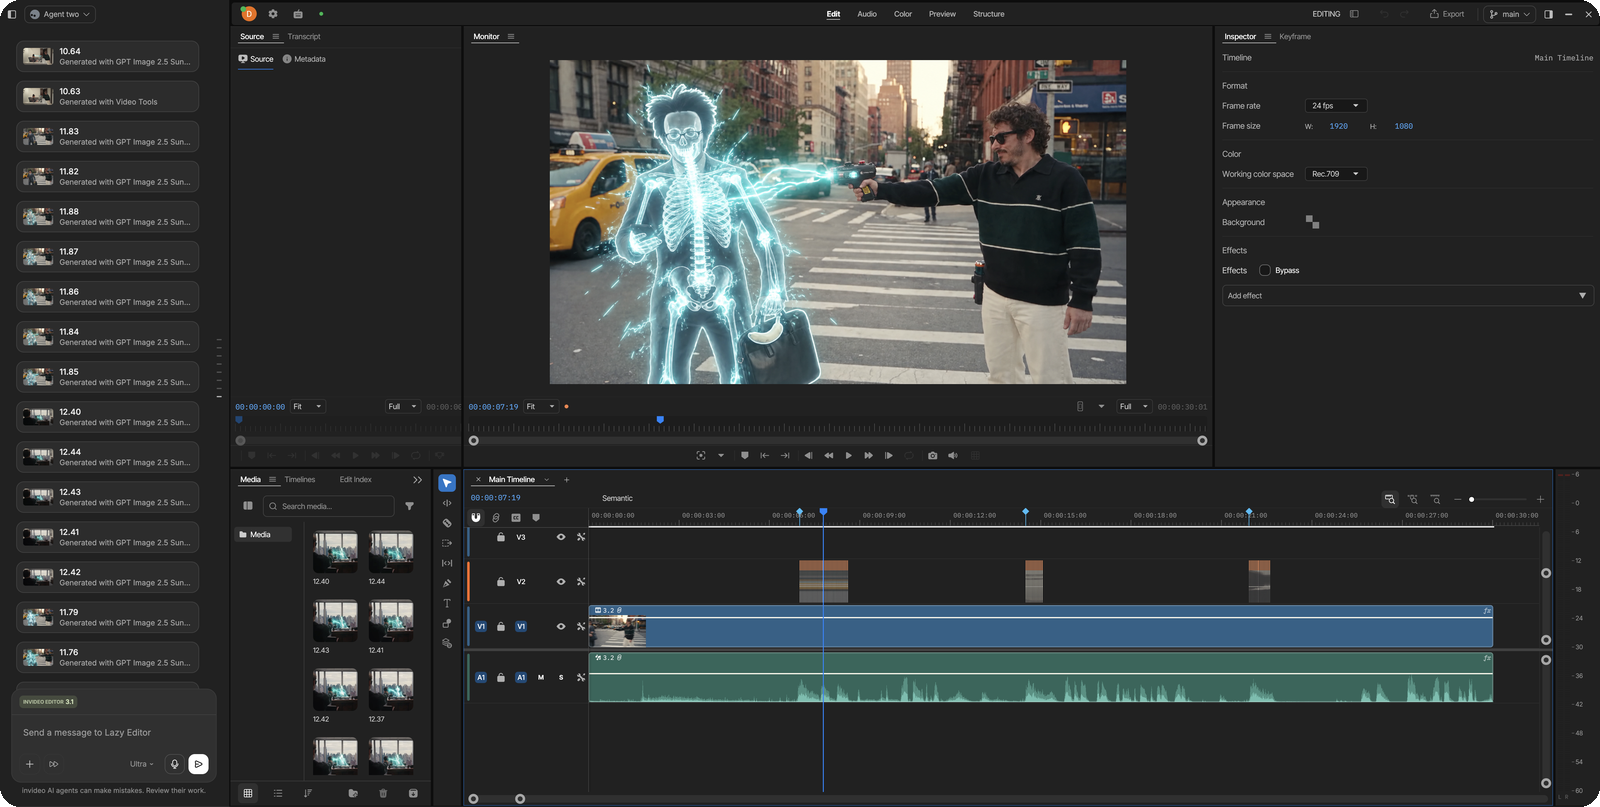Click the monitor volume speaker icon
Screen dimensions: 1600x807
(953, 455)
